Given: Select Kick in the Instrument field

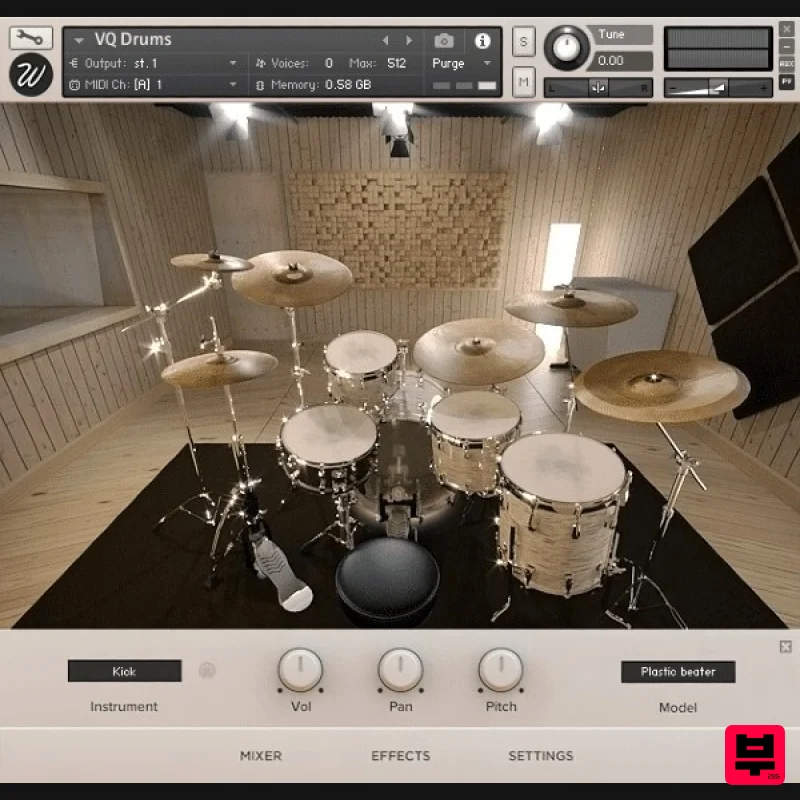Looking at the screenshot, I should (124, 671).
